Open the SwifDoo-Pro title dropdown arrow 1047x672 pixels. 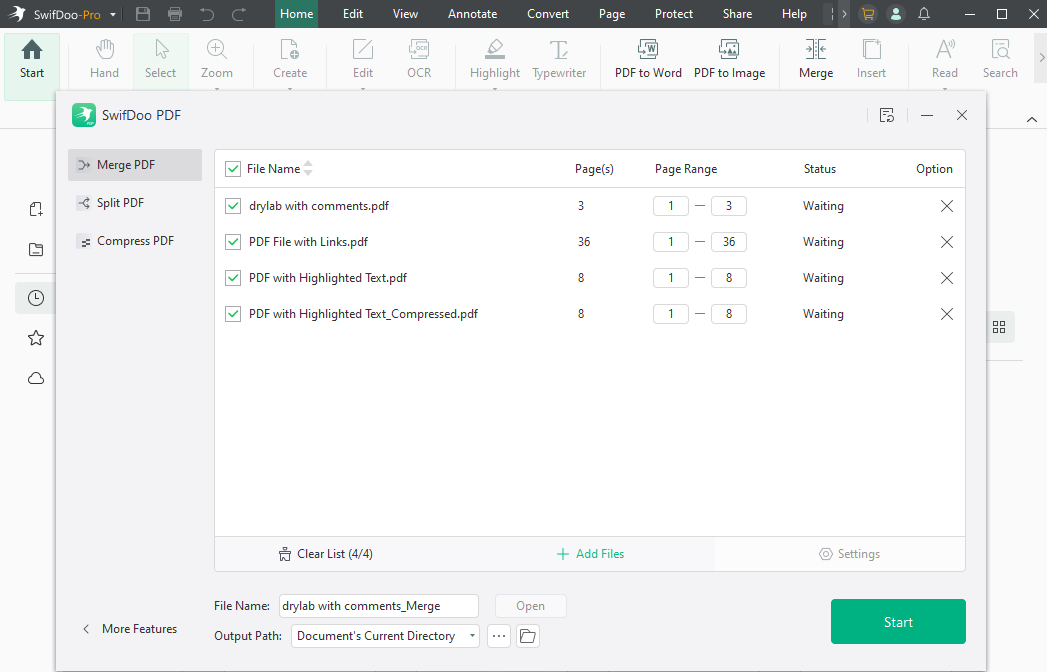pyautogui.click(x=113, y=14)
